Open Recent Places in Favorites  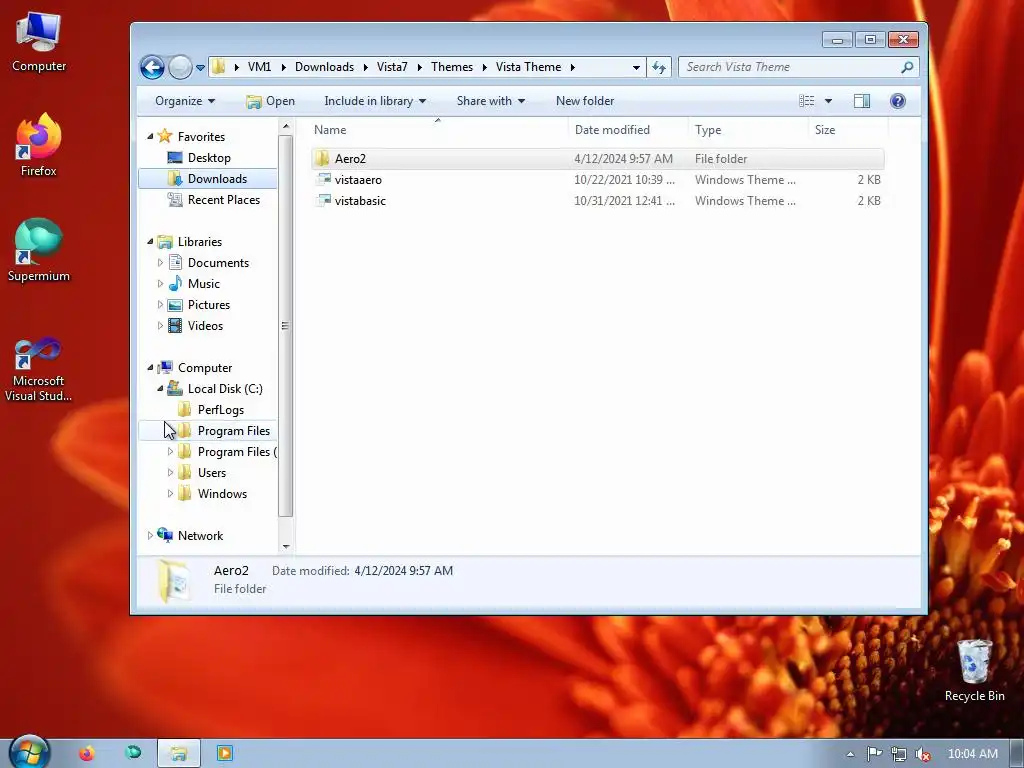tap(214, 200)
